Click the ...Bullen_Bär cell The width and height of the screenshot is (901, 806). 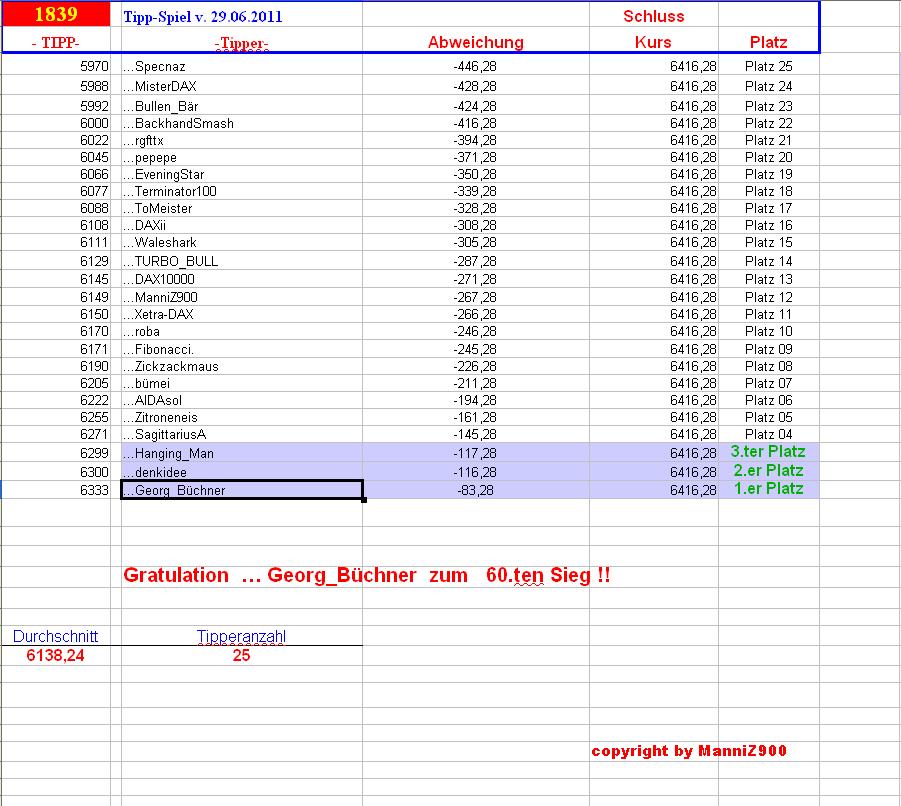click(241, 106)
